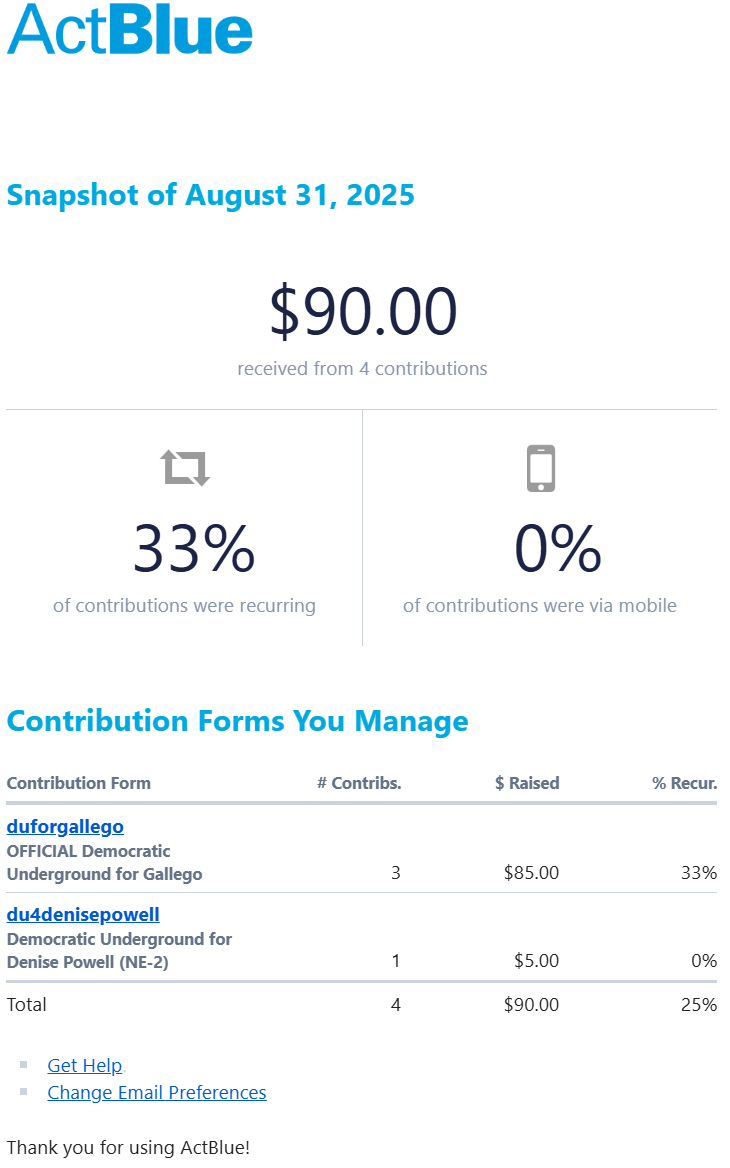Click the 33% recurring contributions figure
This screenshot has width=730, height=1168.
pyautogui.click(x=194, y=549)
